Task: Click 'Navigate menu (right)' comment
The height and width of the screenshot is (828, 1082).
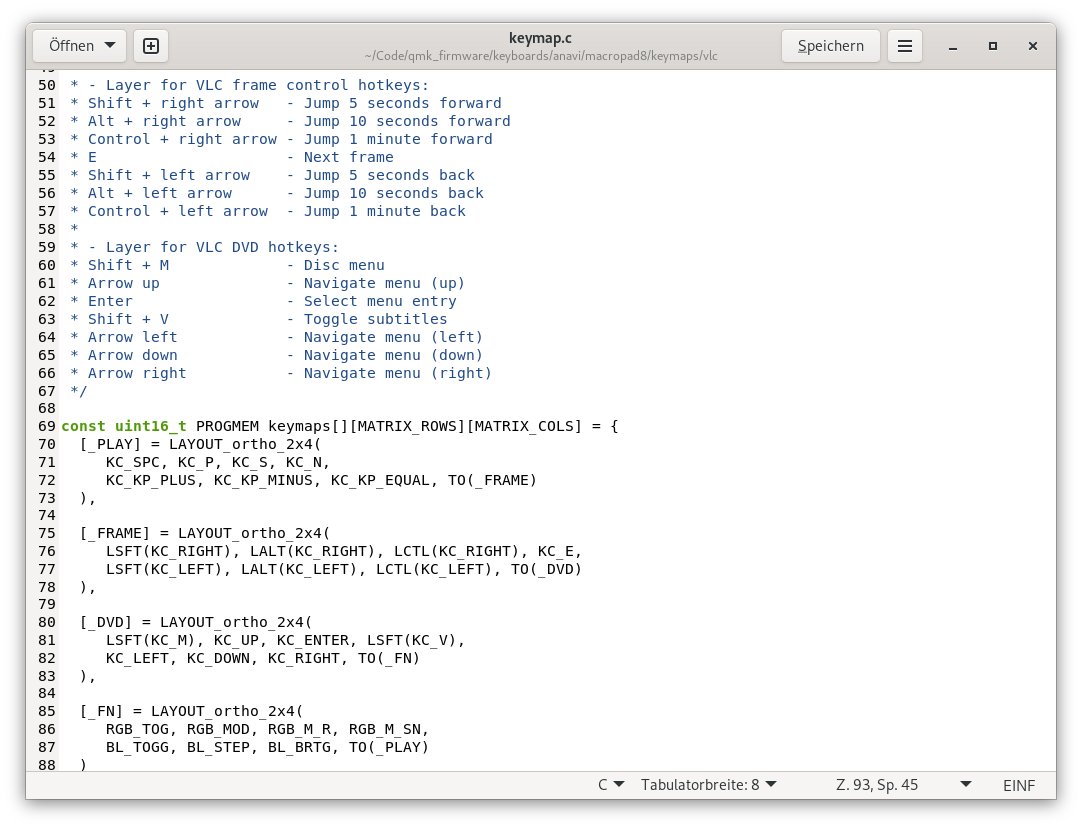Action: click(398, 373)
